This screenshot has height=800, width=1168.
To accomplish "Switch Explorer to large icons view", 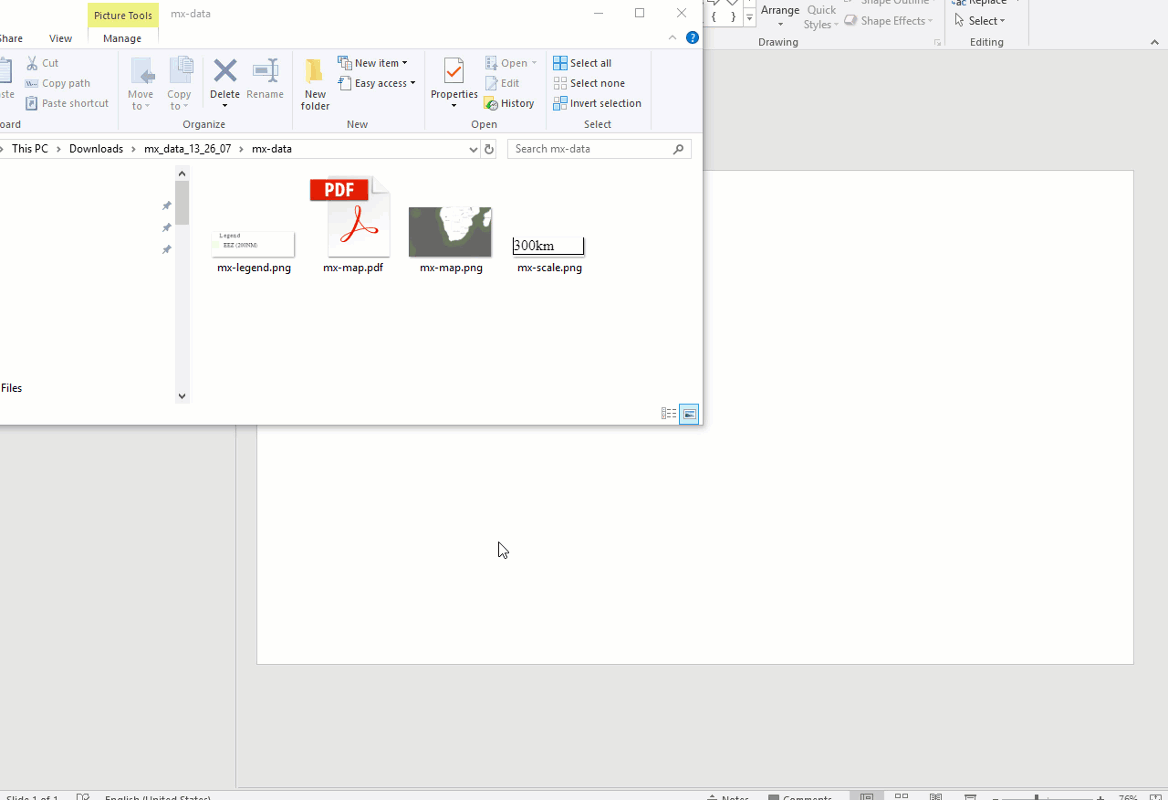I will (x=689, y=413).
